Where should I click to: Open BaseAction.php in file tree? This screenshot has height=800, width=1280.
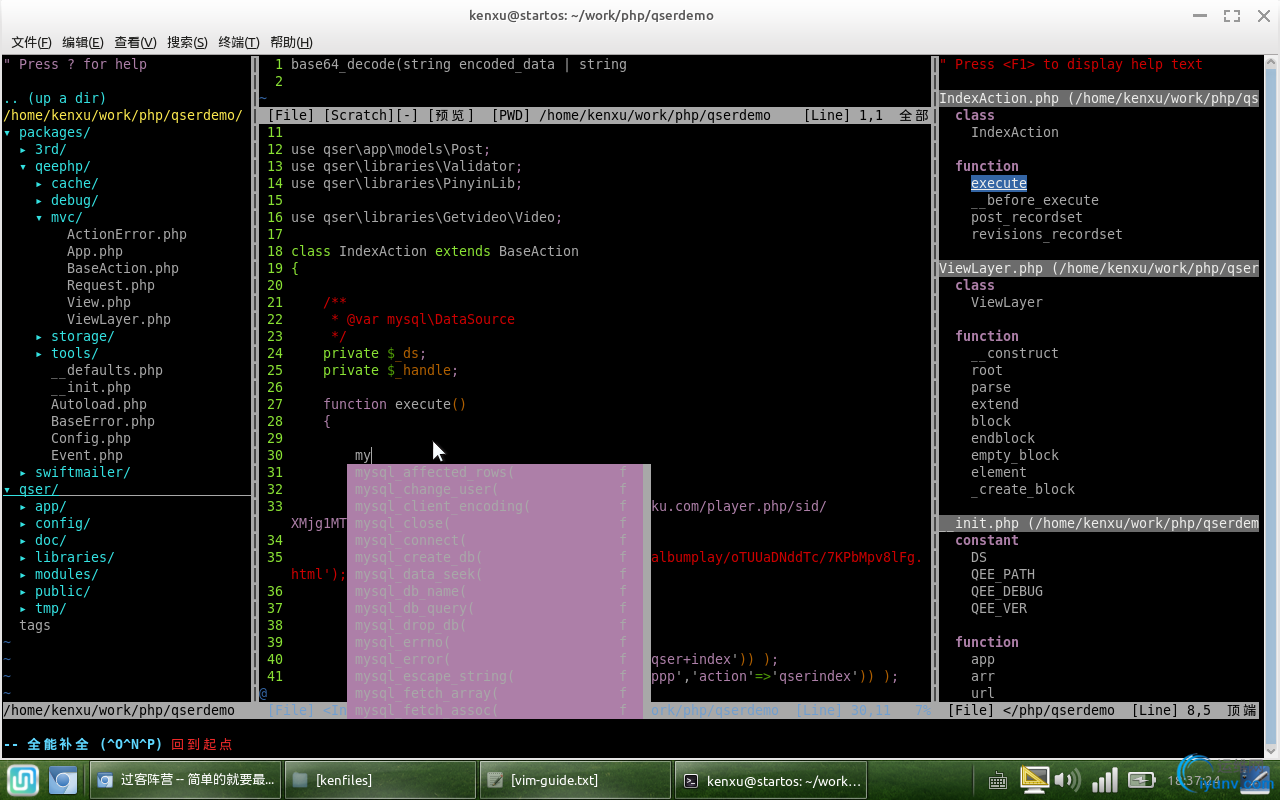pyautogui.click(x=123, y=268)
